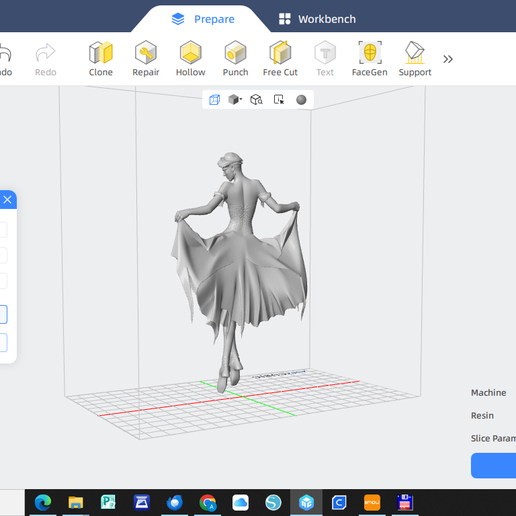Open Microsoft Edge from the taskbar
Viewport: 516px width, 516px height.
(x=43, y=502)
